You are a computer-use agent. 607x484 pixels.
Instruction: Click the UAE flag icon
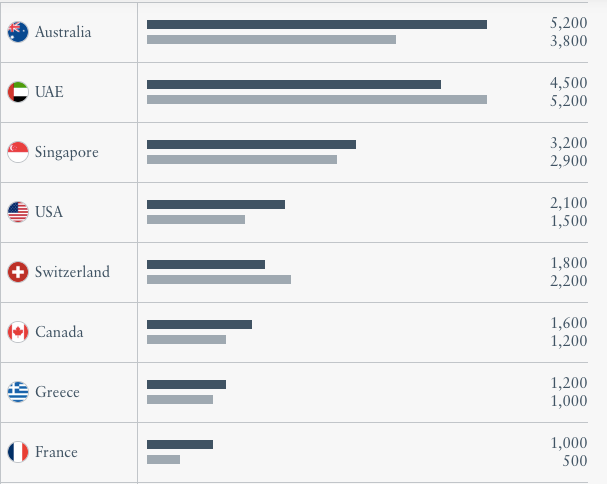coord(18,92)
